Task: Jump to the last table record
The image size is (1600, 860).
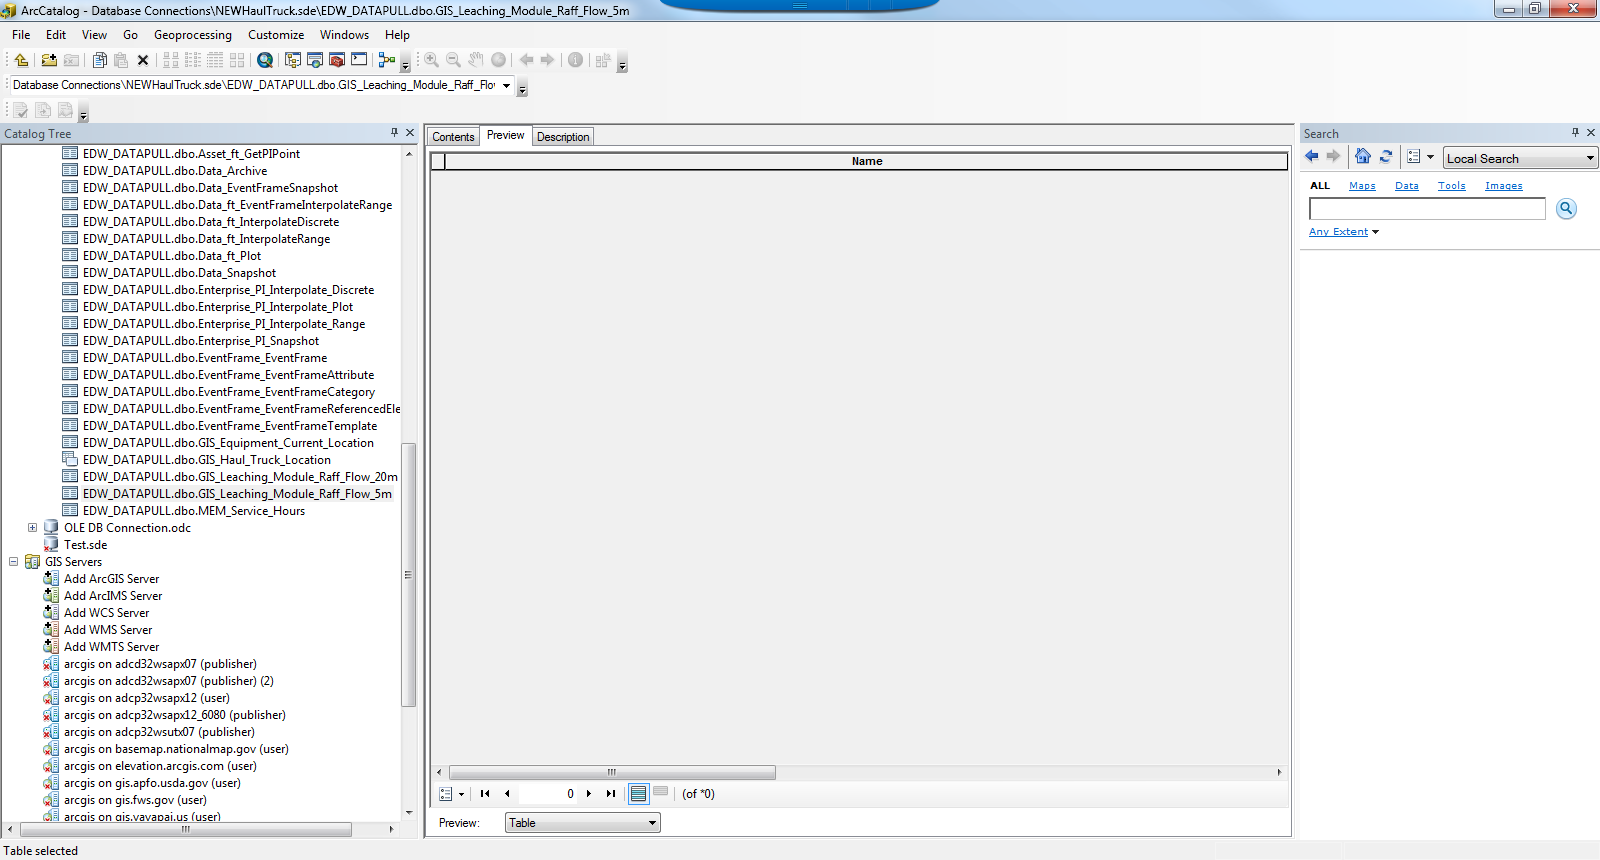Action: point(611,794)
